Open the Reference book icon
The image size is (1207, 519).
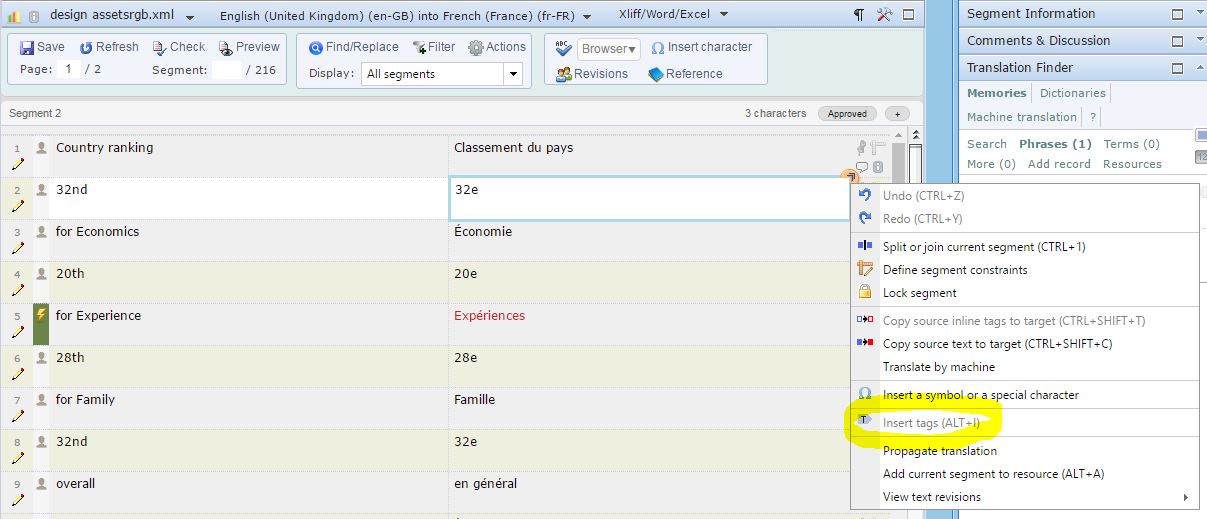click(656, 74)
